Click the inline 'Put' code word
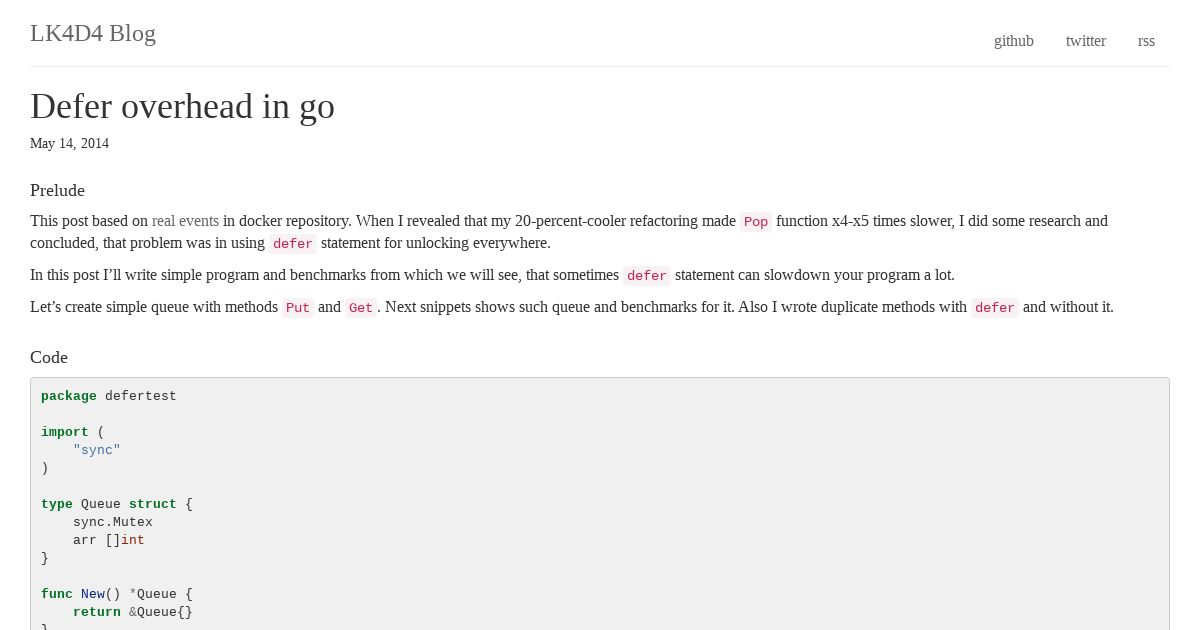 click(298, 308)
